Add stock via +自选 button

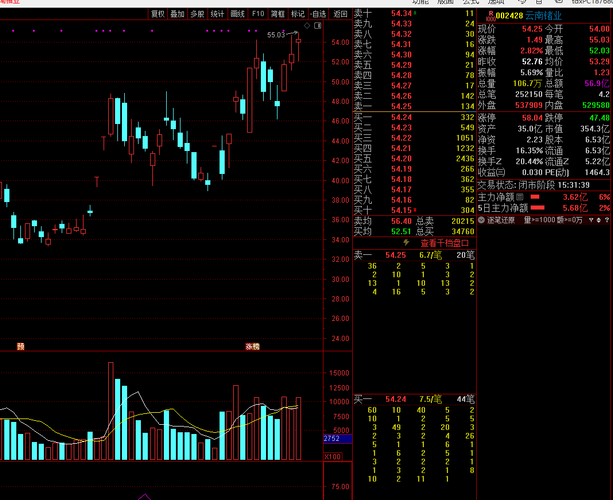pos(318,14)
